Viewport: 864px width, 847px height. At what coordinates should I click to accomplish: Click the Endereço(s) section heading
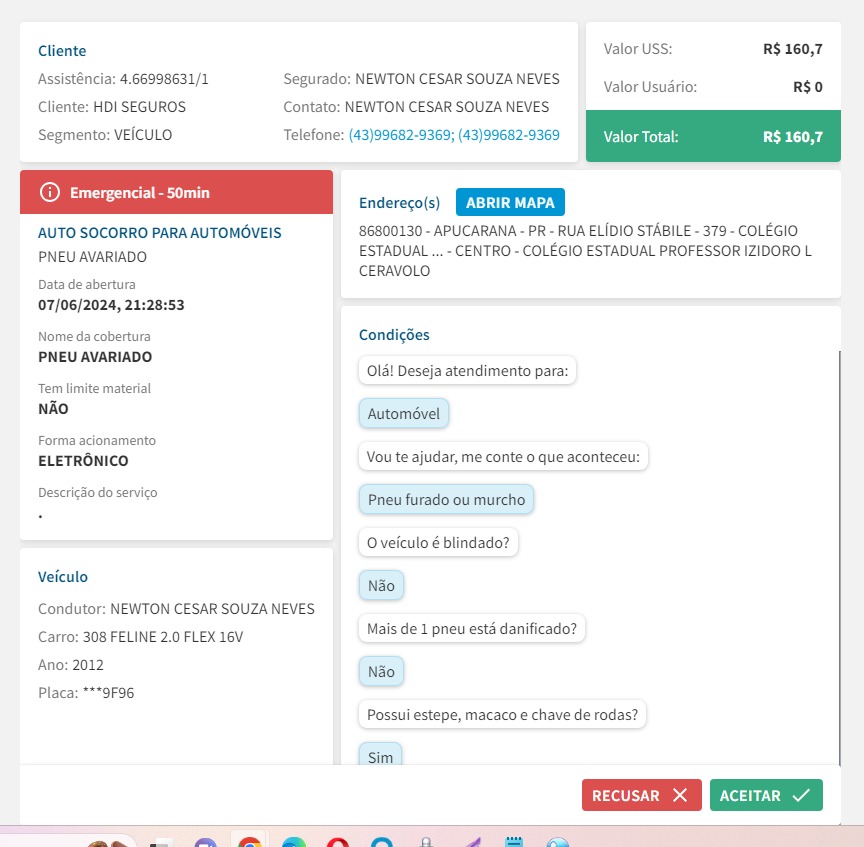tap(399, 203)
